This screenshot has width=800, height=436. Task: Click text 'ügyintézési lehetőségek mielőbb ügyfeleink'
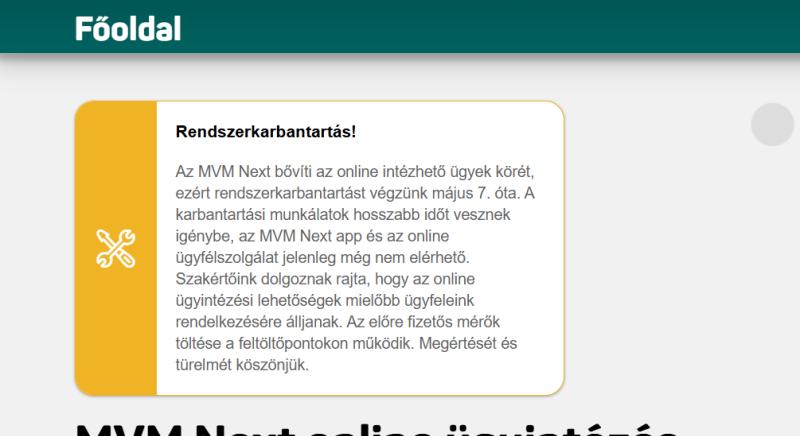pos(324,300)
